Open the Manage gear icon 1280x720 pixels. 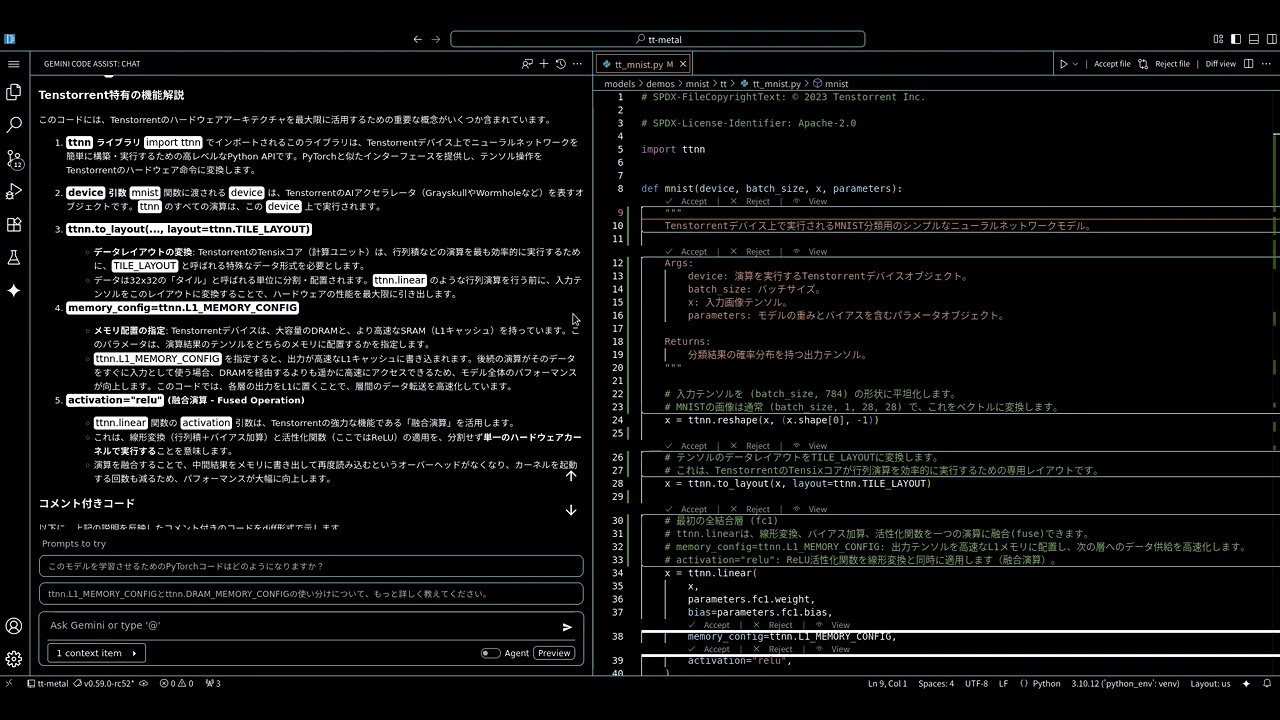coord(14,659)
